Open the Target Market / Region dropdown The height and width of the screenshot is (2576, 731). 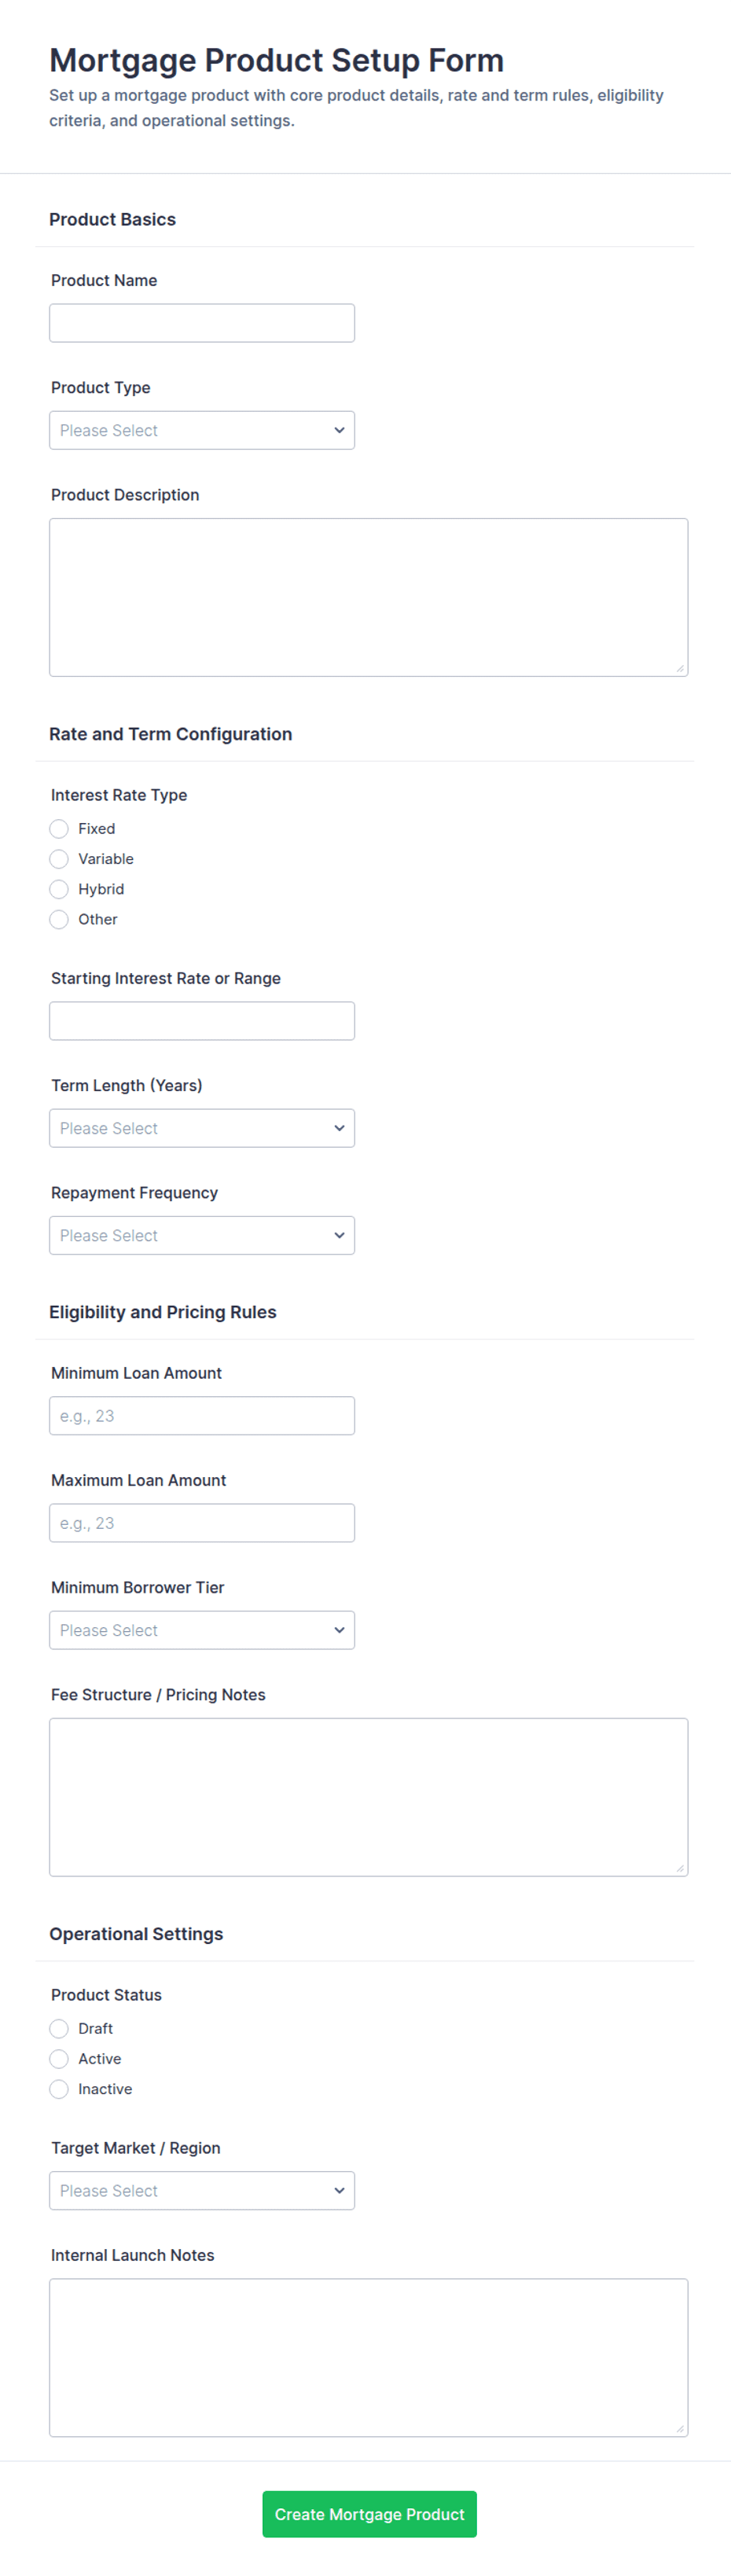click(202, 2189)
